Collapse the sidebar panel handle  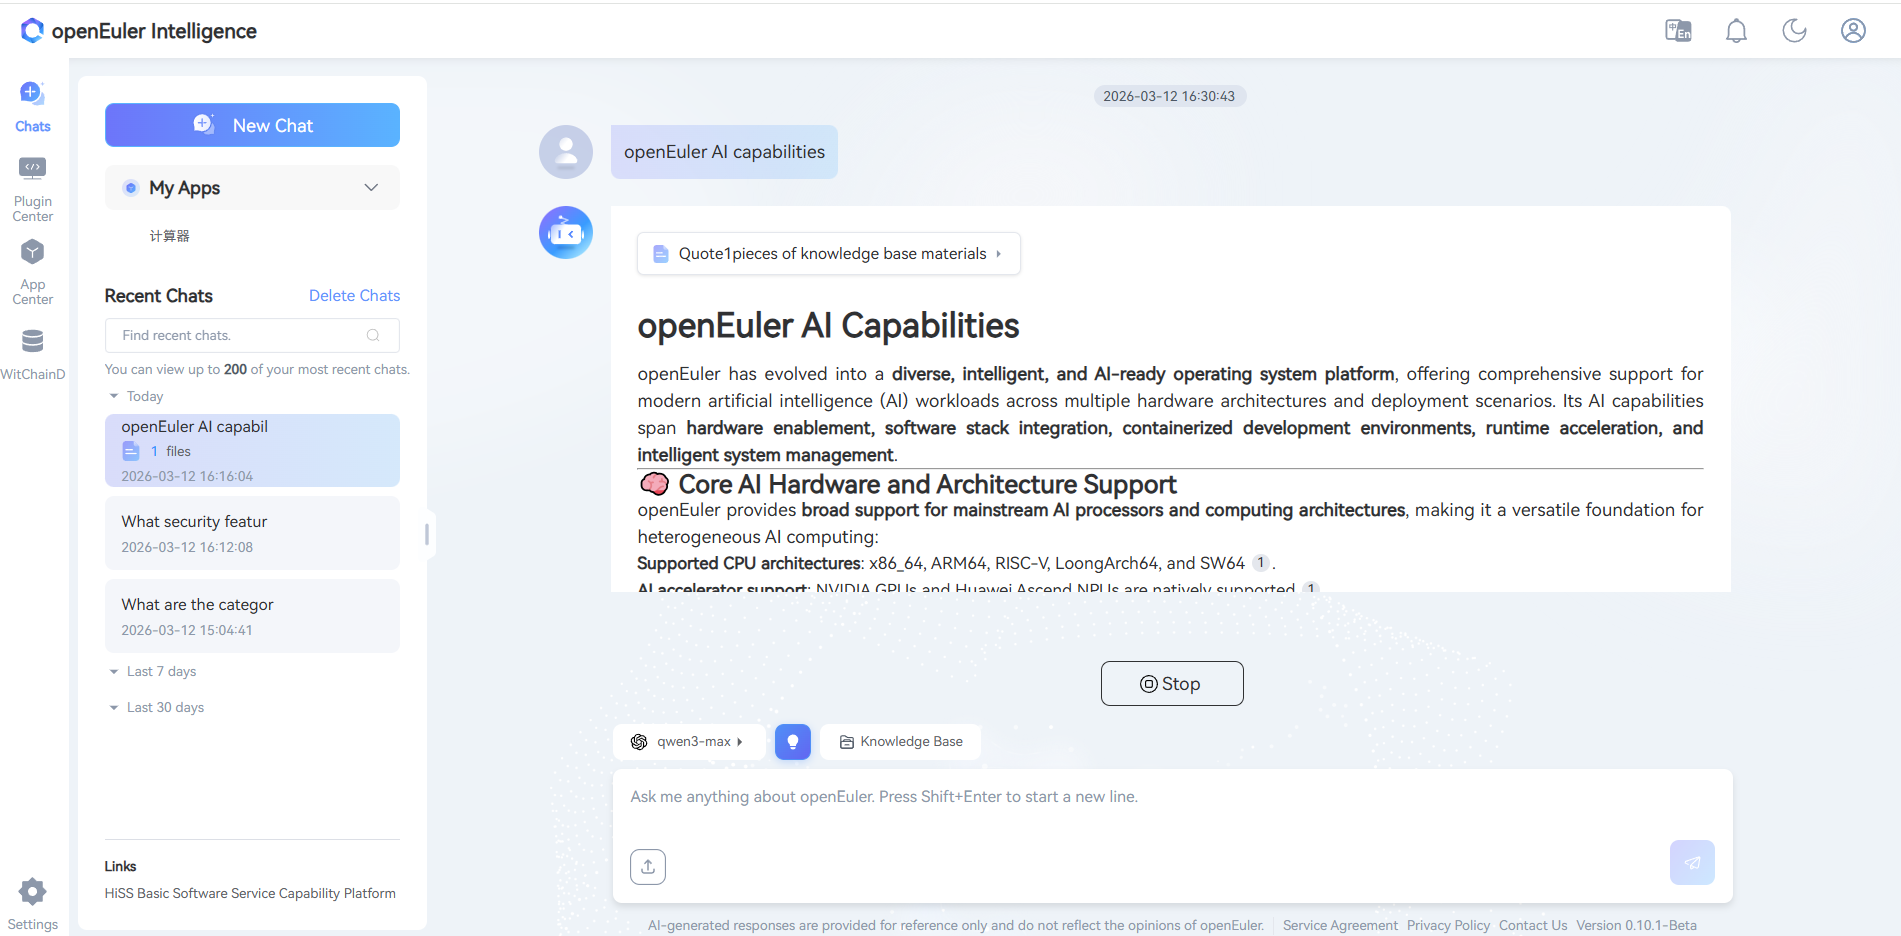tap(427, 534)
